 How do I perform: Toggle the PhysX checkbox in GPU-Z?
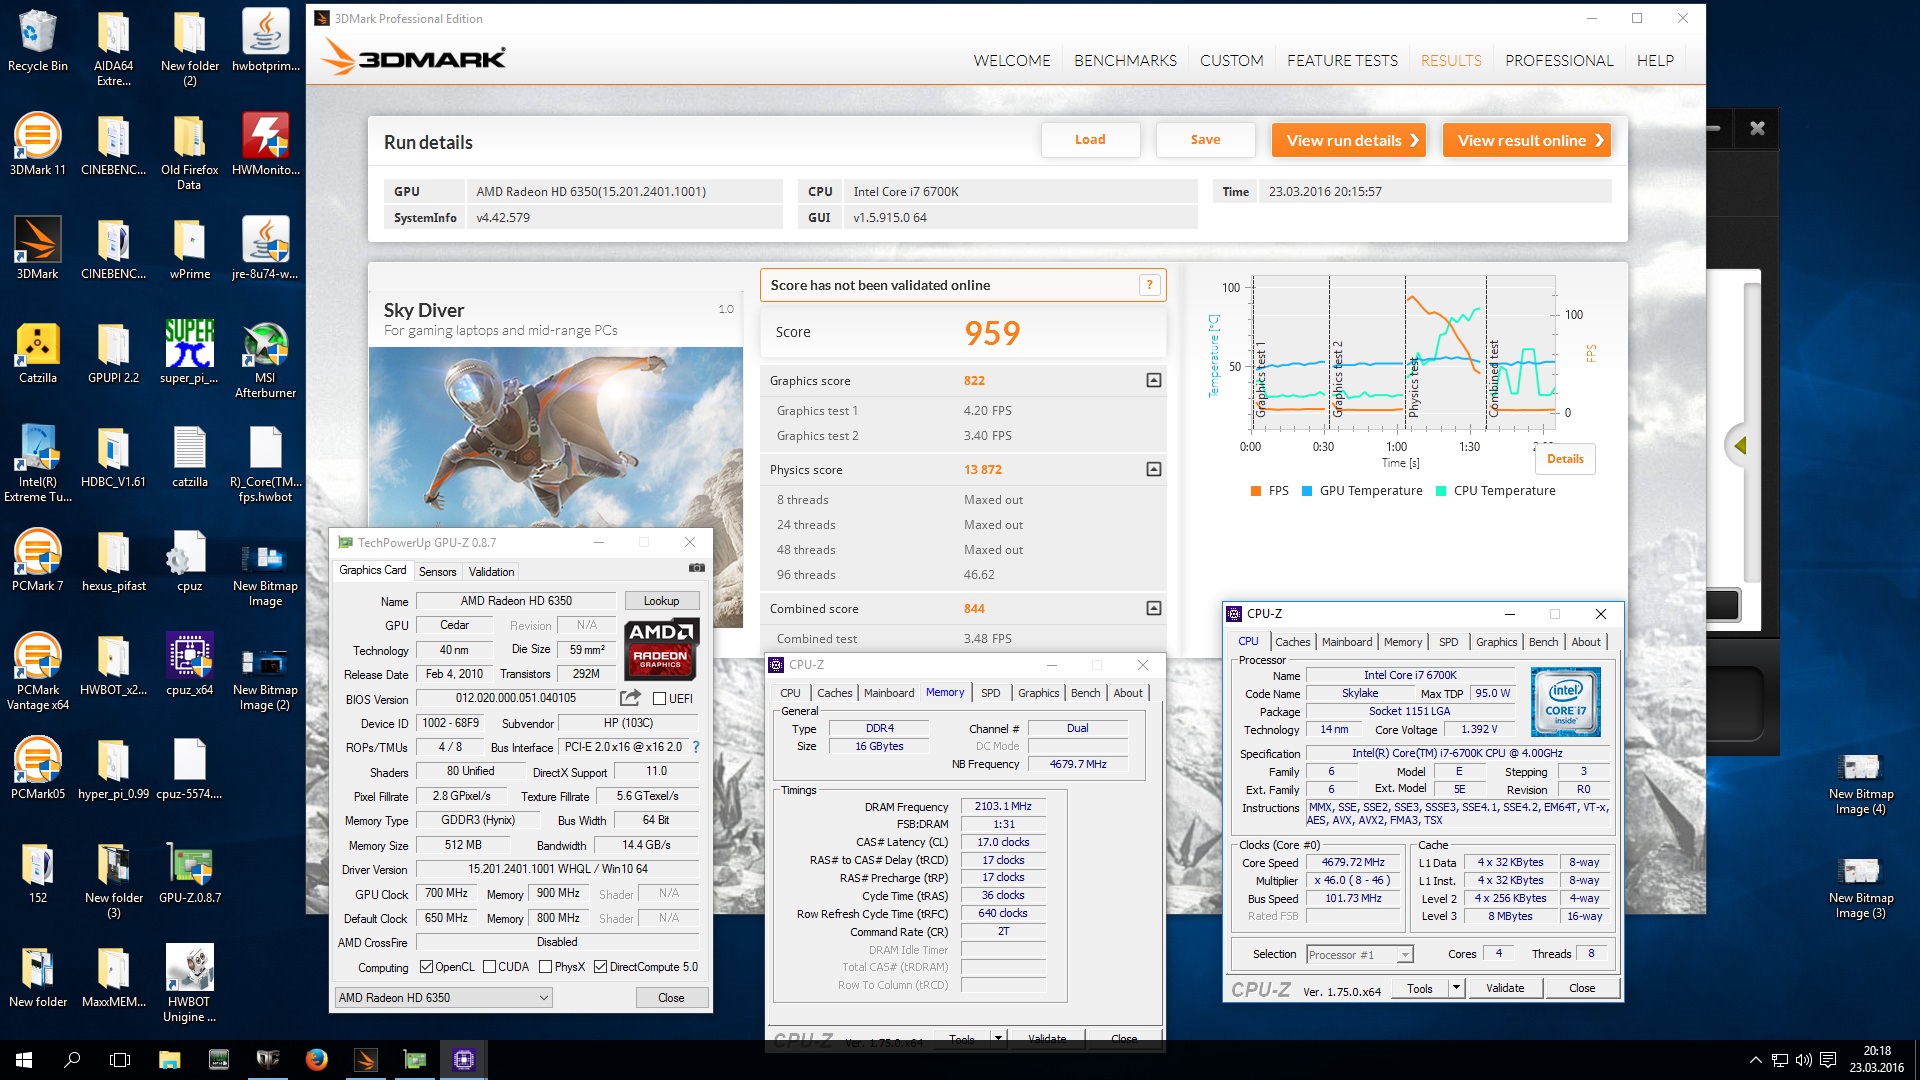click(546, 967)
